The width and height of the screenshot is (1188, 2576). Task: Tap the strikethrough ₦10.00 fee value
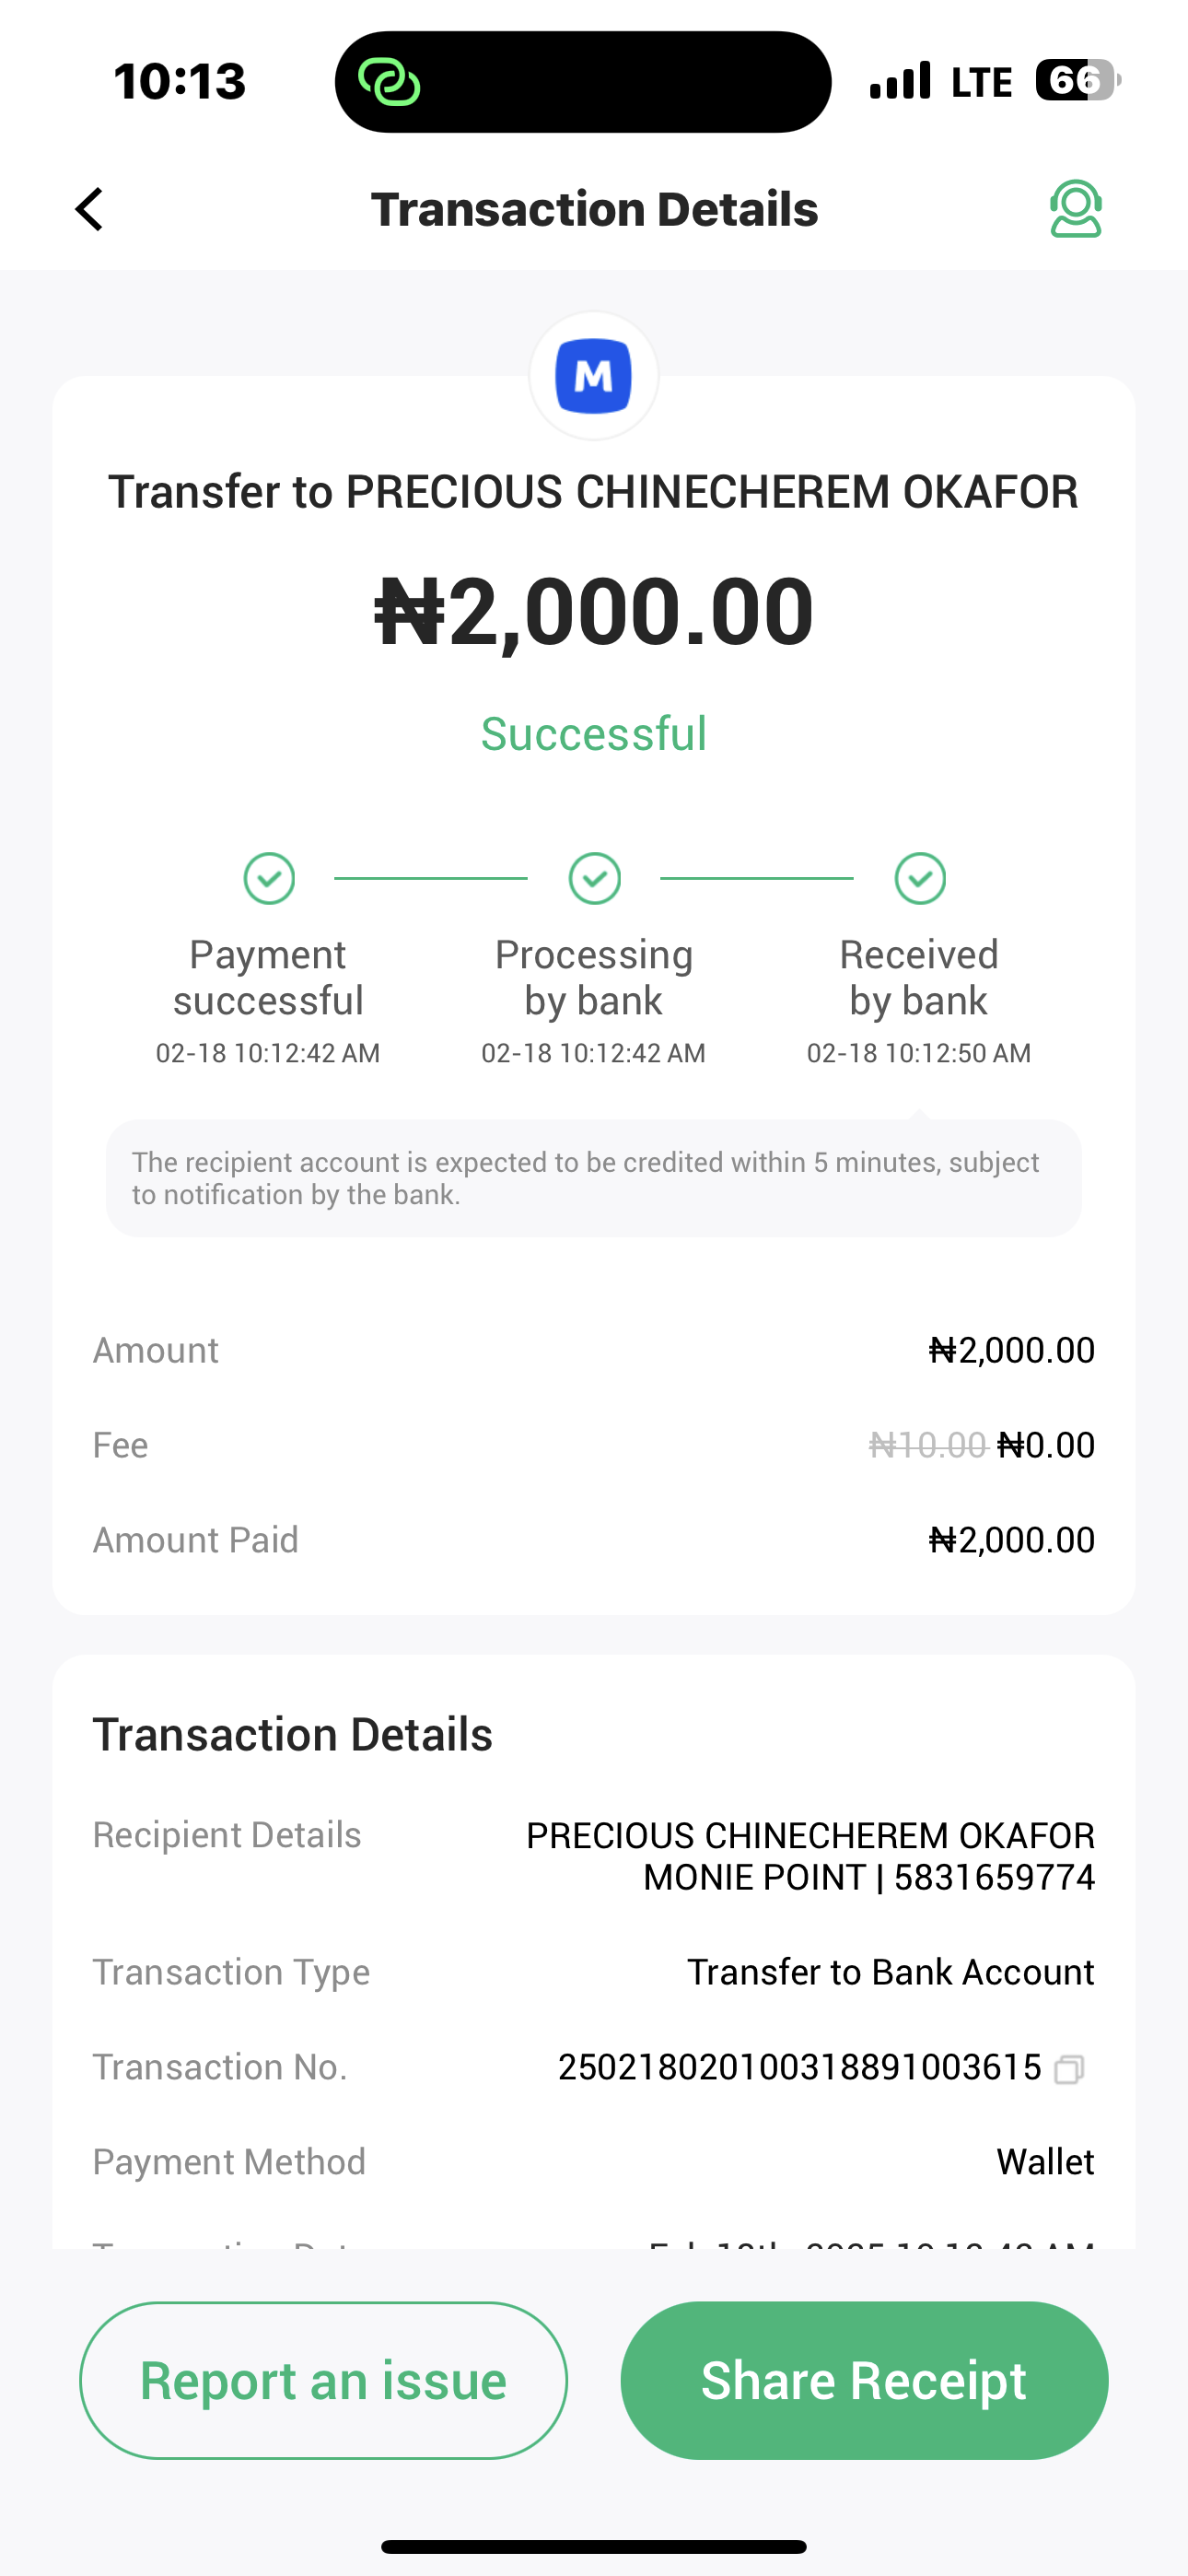click(928, 1445)
